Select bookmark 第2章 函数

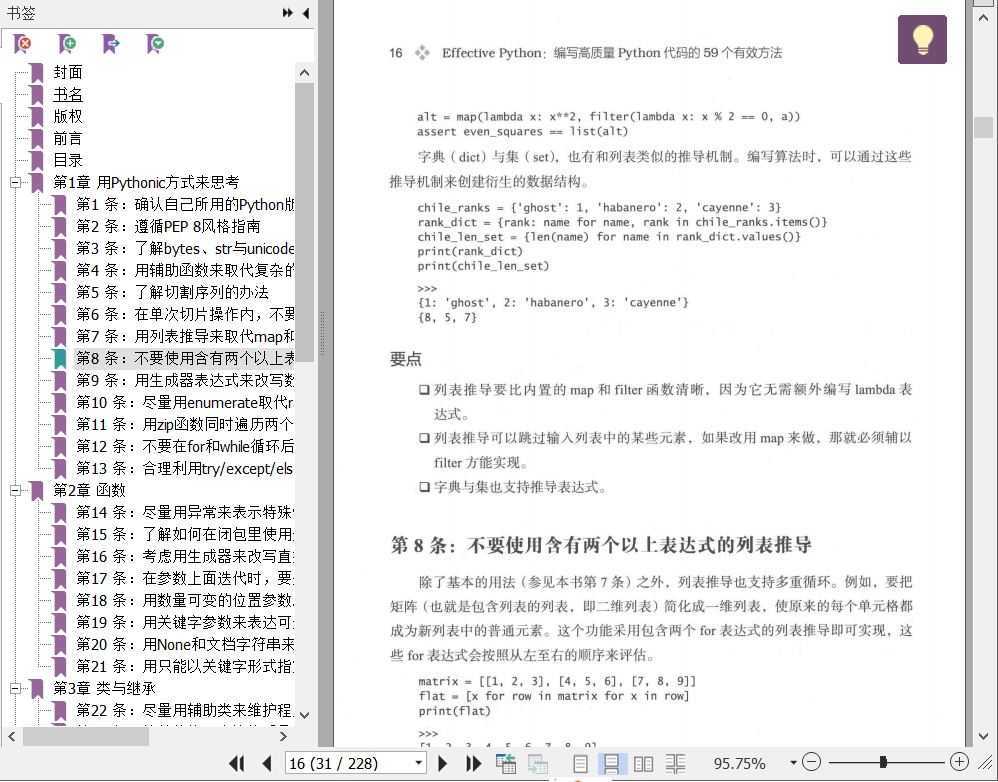[x=89, y=491]
